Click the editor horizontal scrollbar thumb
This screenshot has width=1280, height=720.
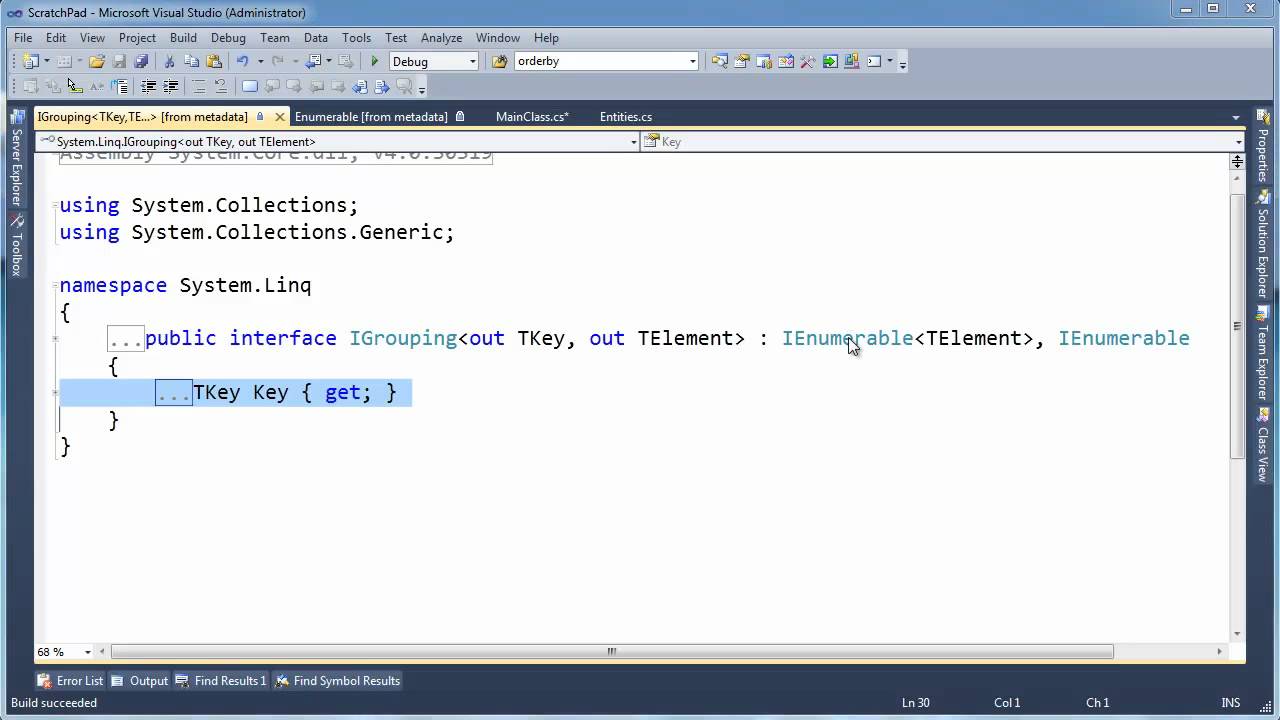[x=612, y=652]
